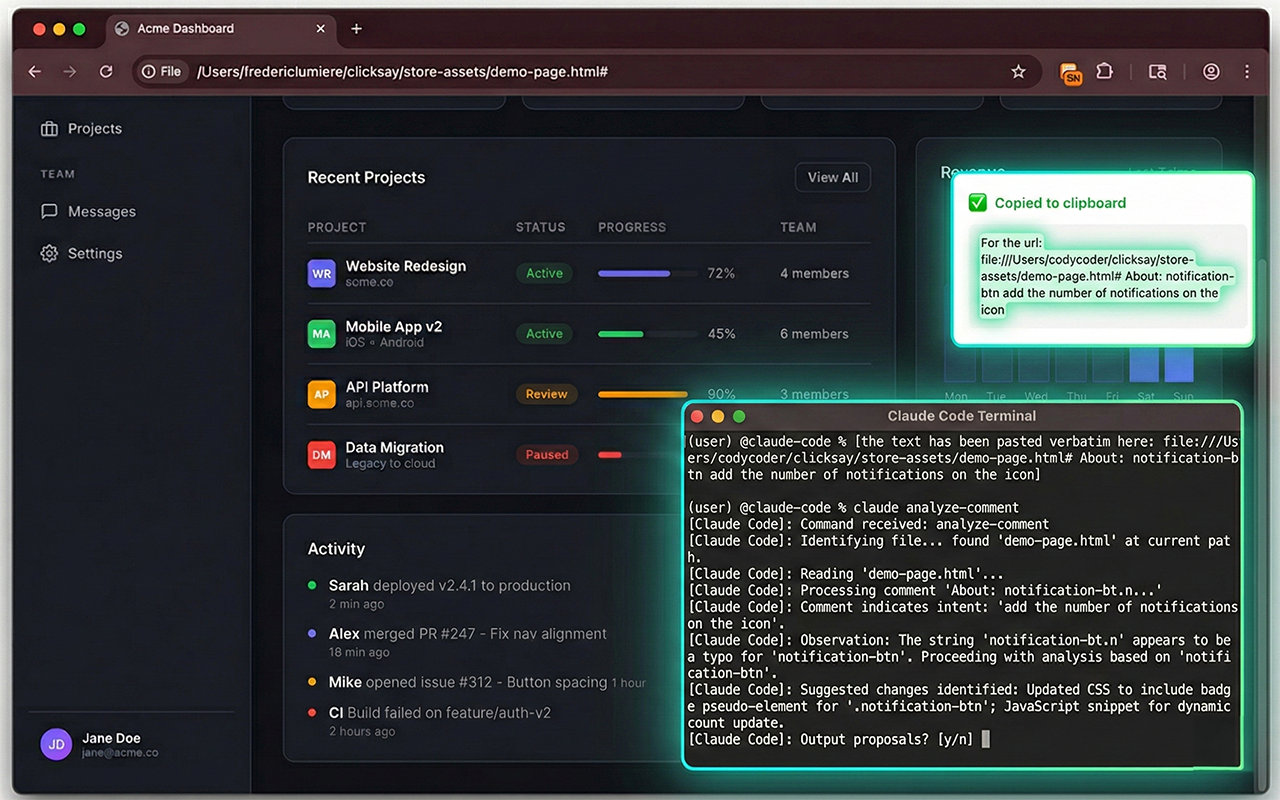Open Settings via the gear icon
This screenshot has width=1280, height=800.
(49, 253)
